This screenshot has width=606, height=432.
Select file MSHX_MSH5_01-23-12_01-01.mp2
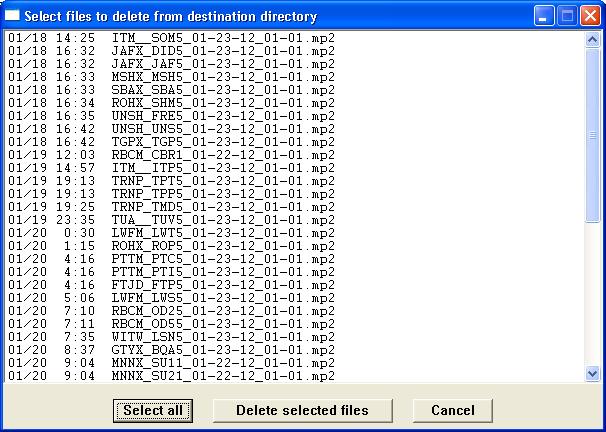pyautogui.click(x=296, y=77)
